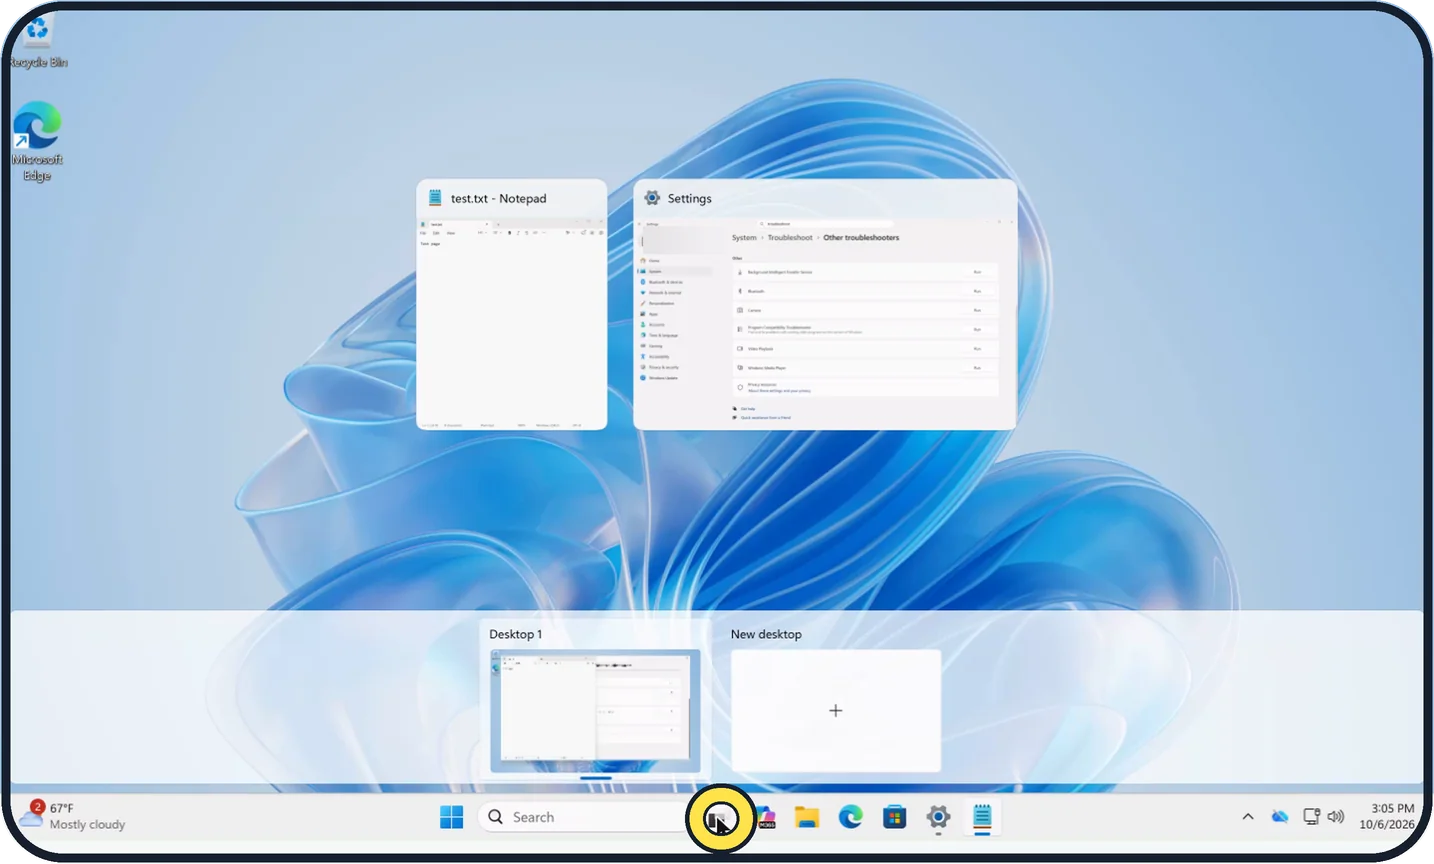Click the taskbar Search box

click(x=586, y=817)
